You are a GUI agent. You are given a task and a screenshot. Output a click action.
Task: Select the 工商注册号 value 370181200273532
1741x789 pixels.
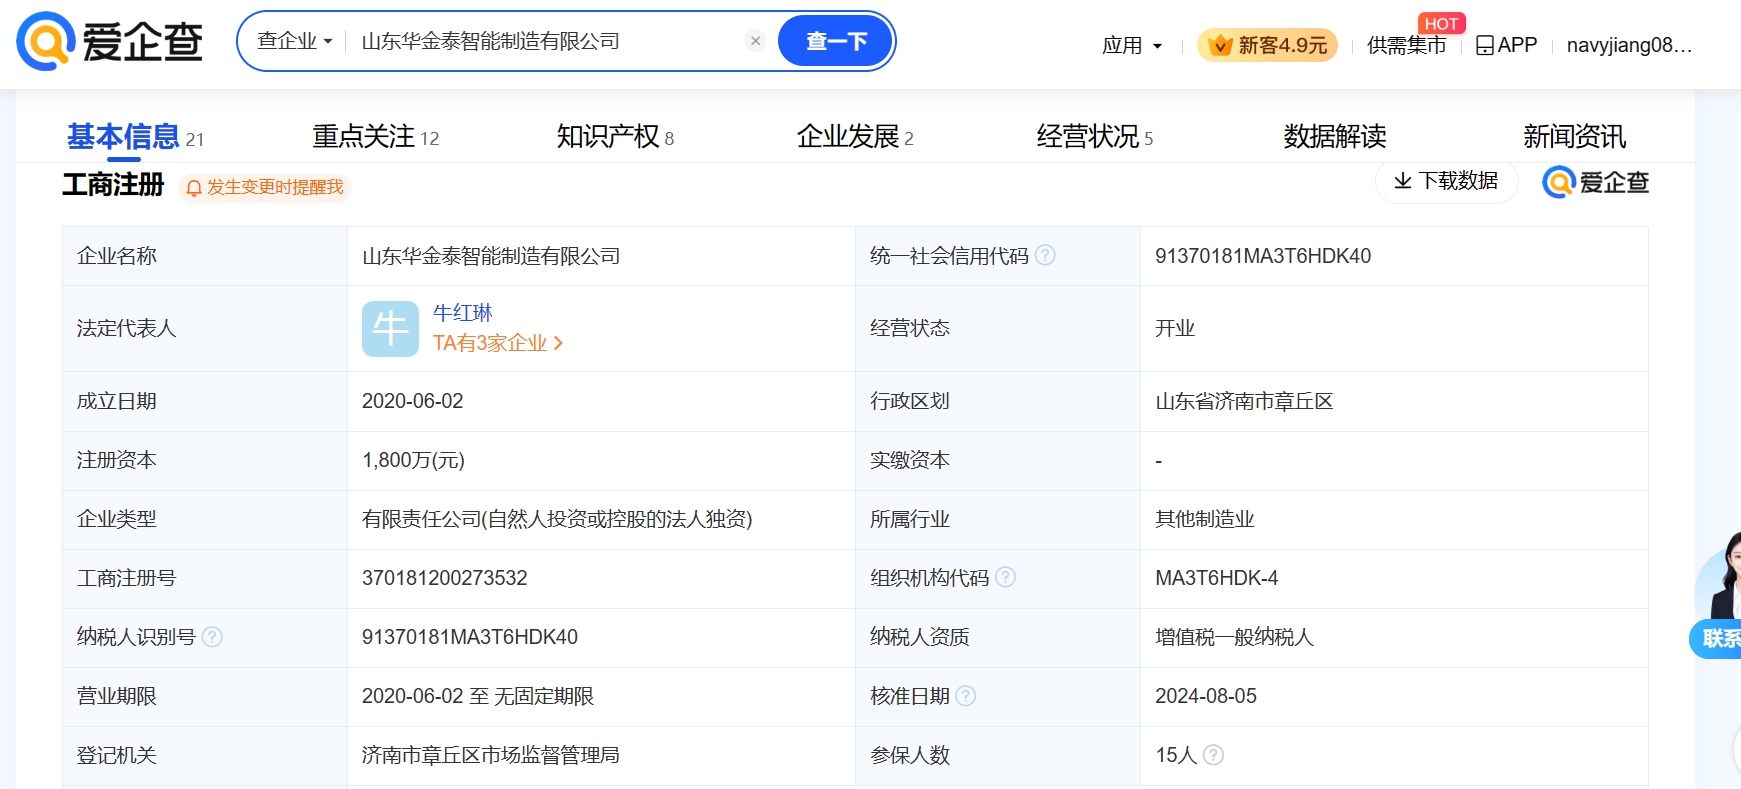(444, 578)
